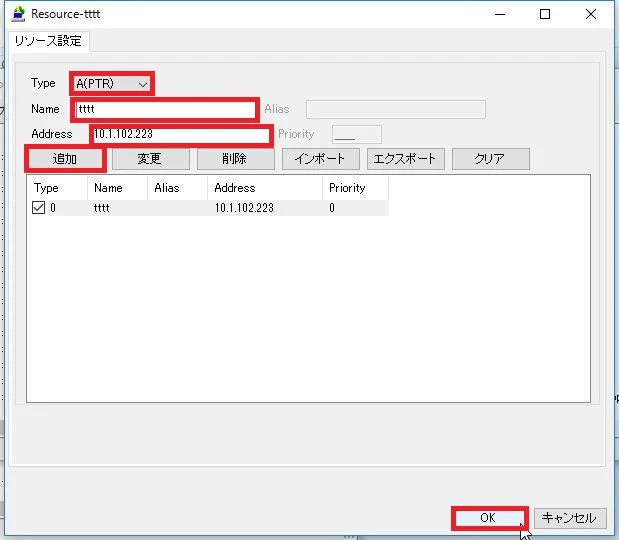Select the tttt name cell in list row
Screen dimensions: 619x540
pos(102,208)
